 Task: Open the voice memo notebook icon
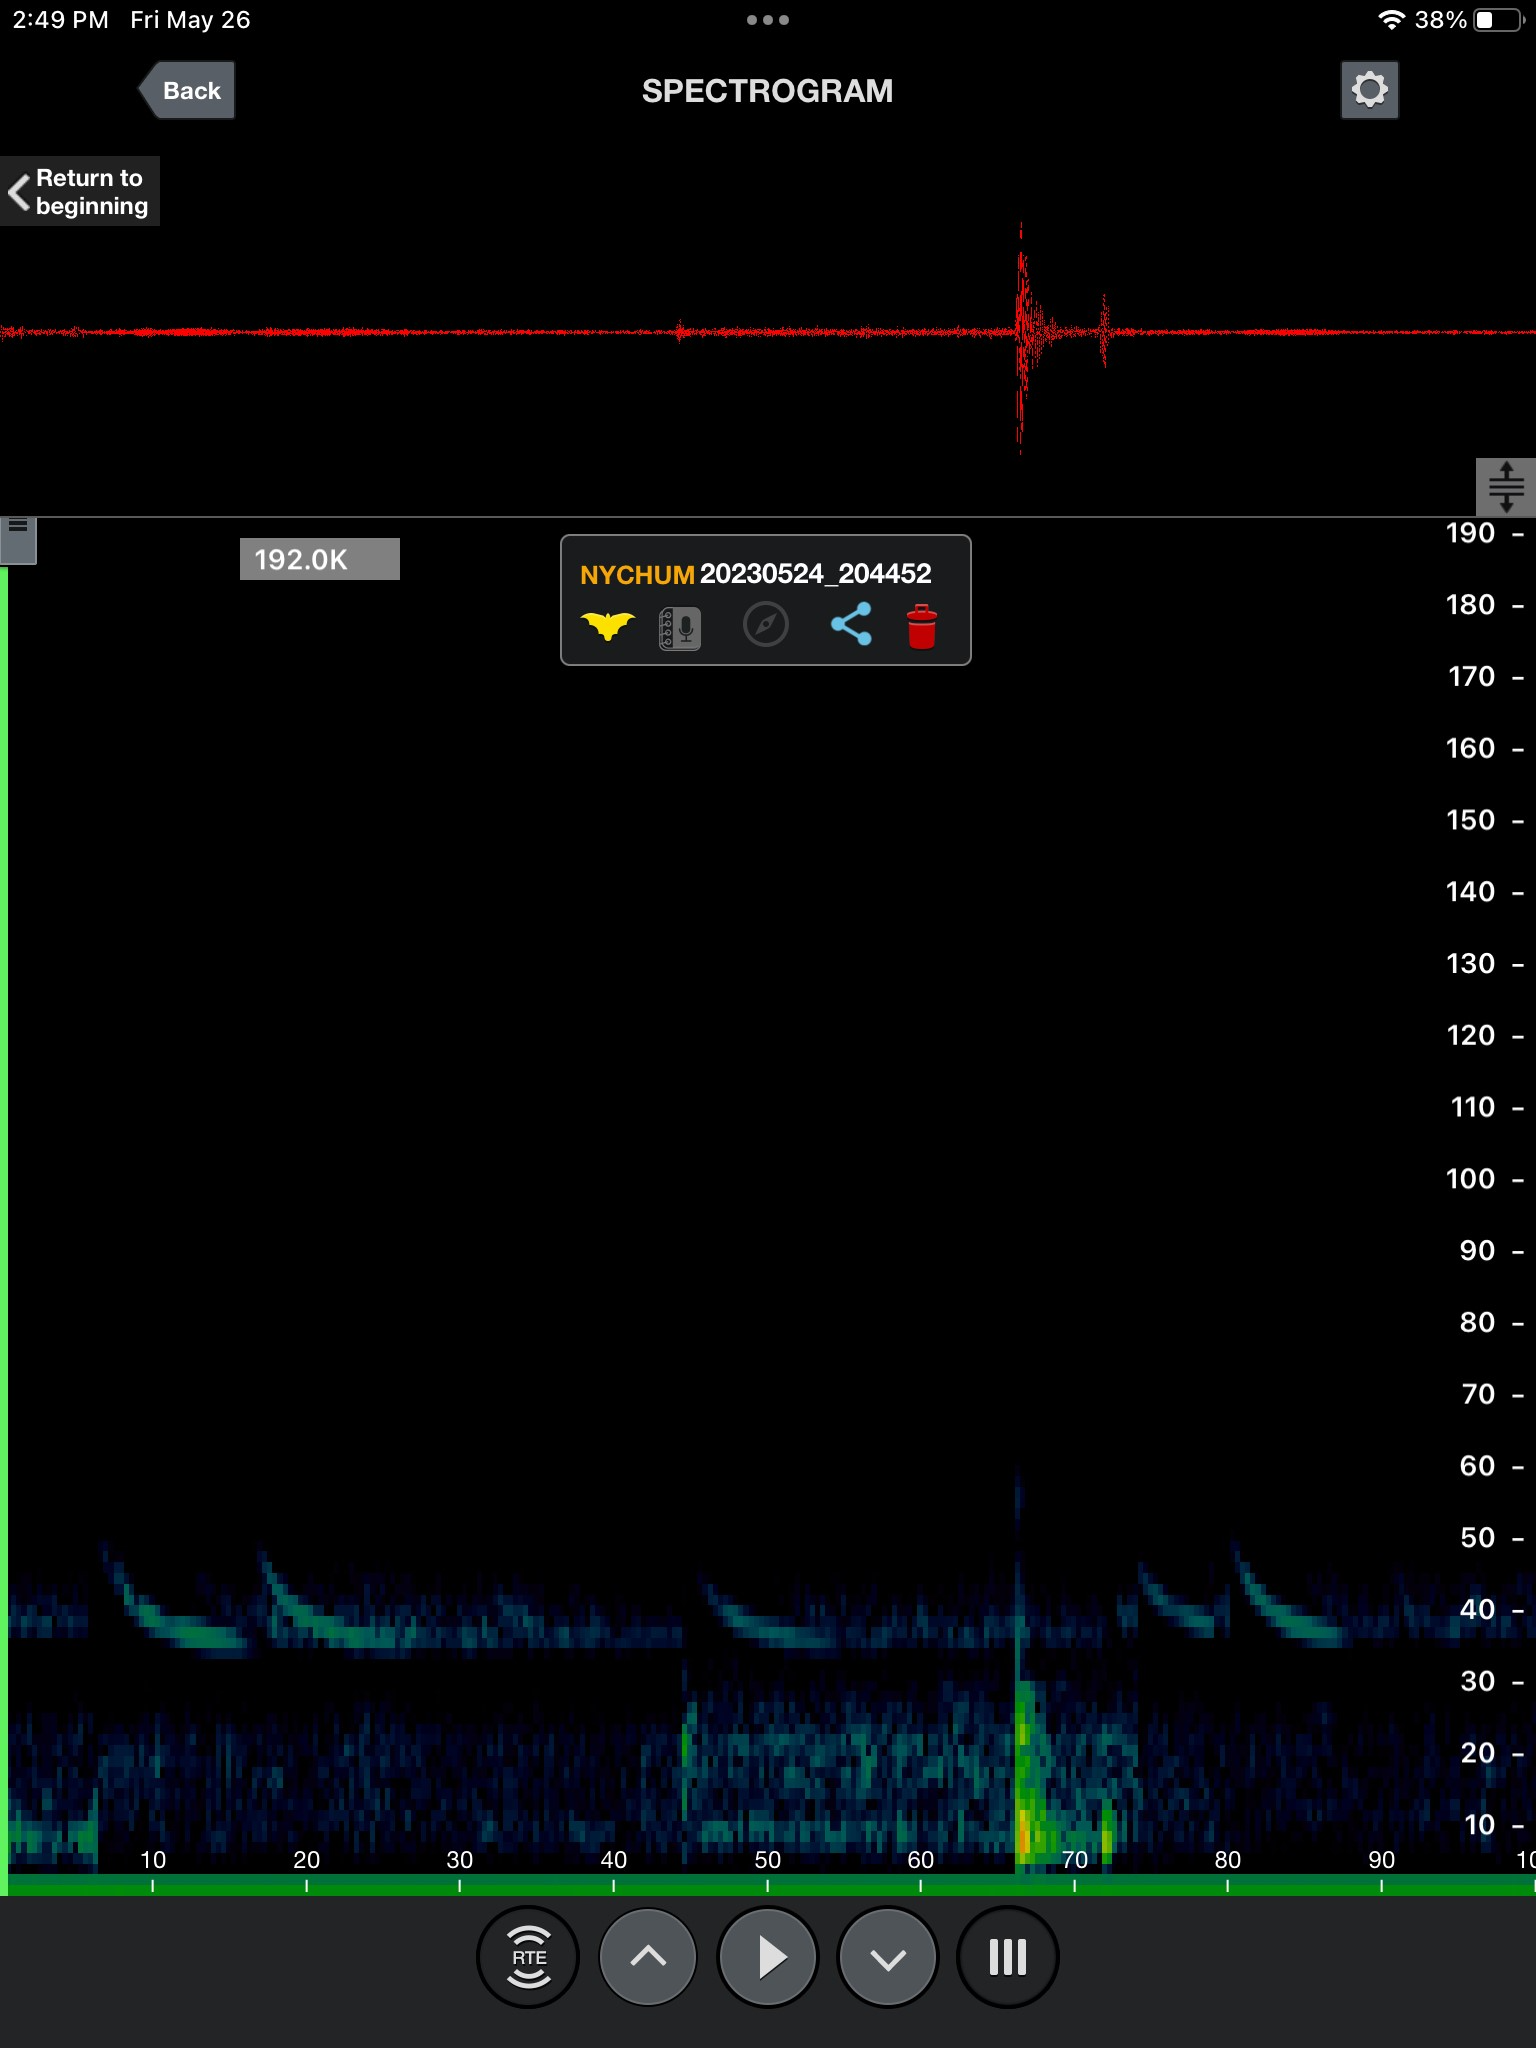point(680,628)
